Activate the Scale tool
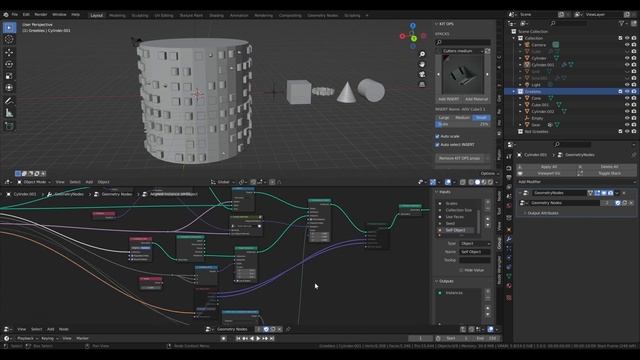640x360 pixels. point(9,76)
